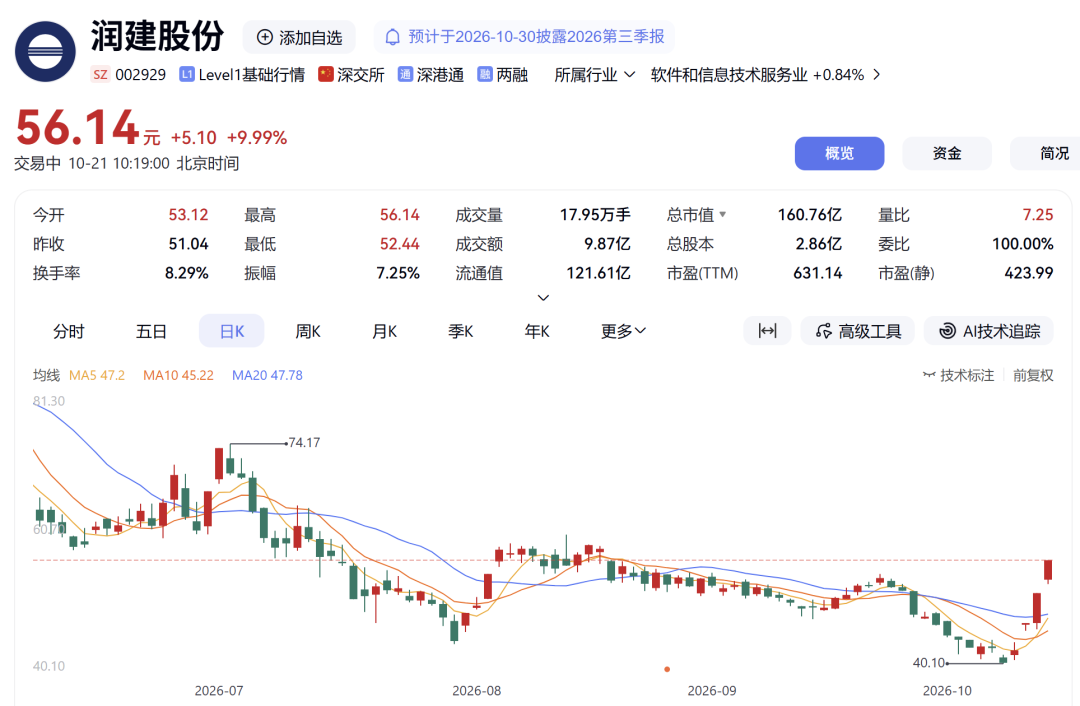Open 软件和信息技术服务业 industry link
The width and height of the screenshot is (1080, 706).
point(729,74)
